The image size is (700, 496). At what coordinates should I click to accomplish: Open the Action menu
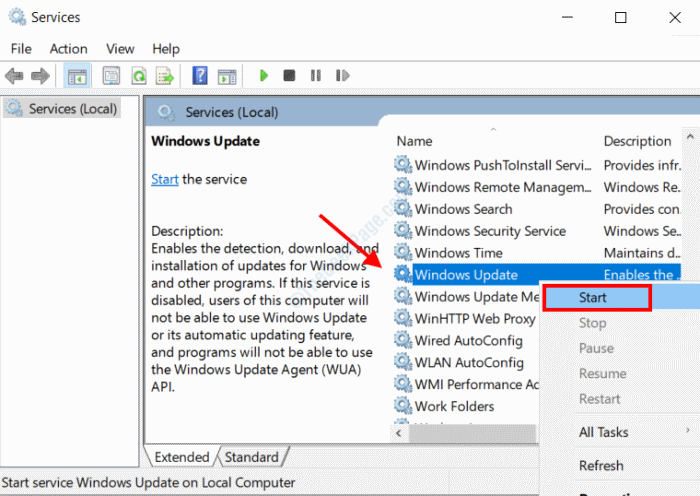[68, 49]
